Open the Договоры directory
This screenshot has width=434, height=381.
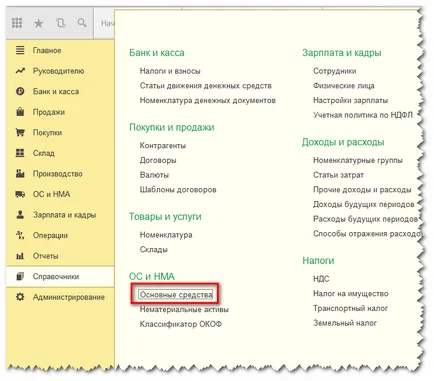[x=158, y=160]
